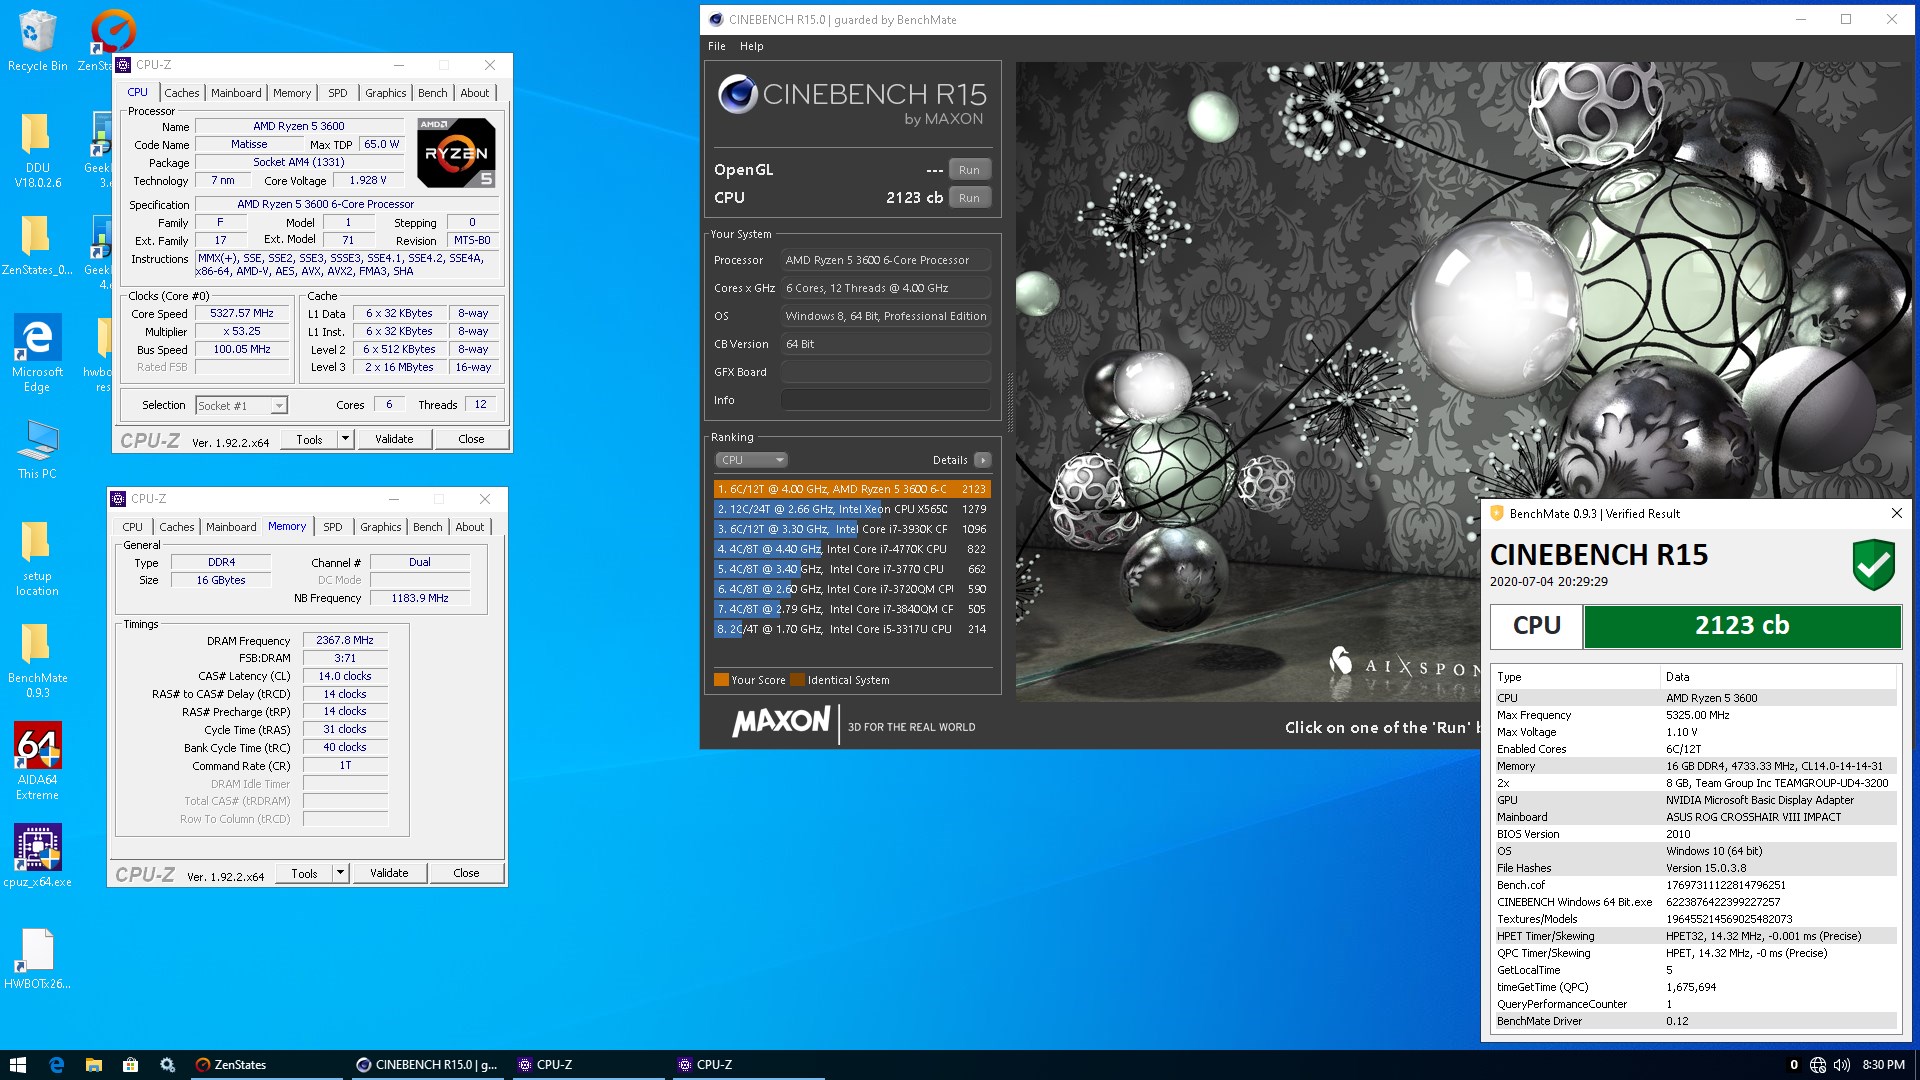Image resolution: width=1920 pixels, height=1080 pixels.
Task: Click the Type column header in BenchMate
Action: tap(1576, 677)
